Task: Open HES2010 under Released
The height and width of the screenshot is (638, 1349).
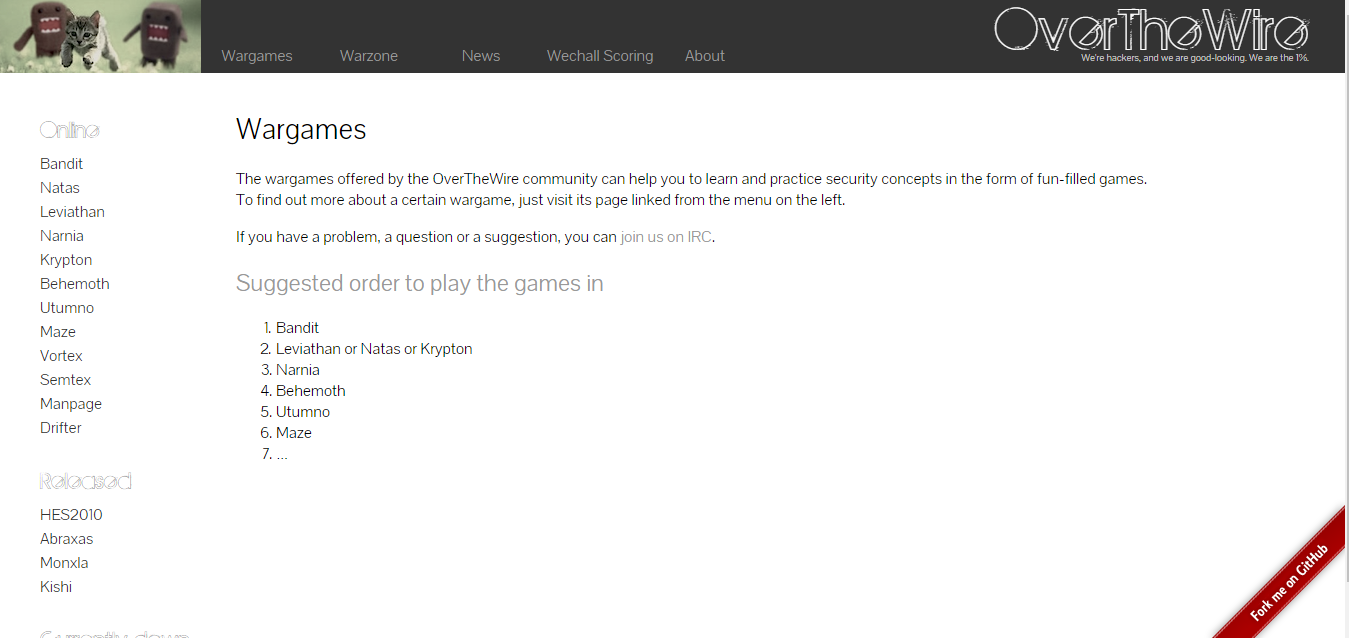Action: tap(71, 515)
